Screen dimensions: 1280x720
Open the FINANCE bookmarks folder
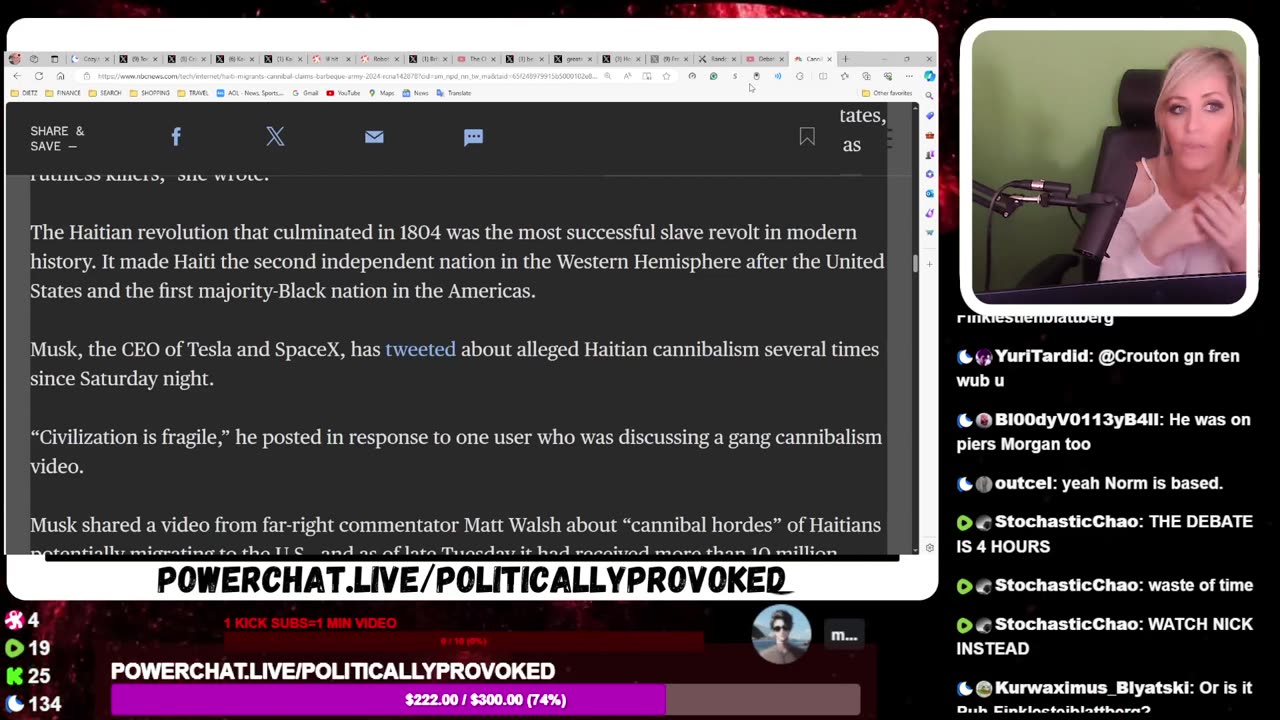point(62,93)
